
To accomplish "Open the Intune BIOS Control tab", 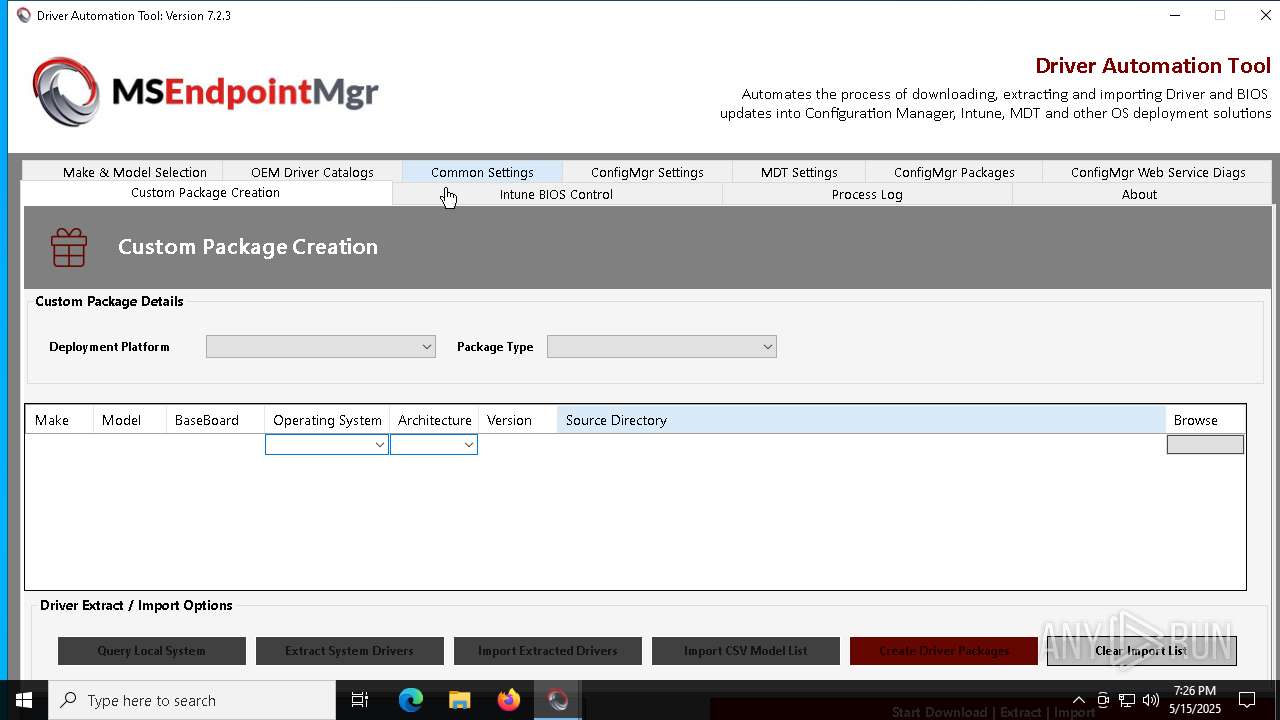I will tap(556, 194).
